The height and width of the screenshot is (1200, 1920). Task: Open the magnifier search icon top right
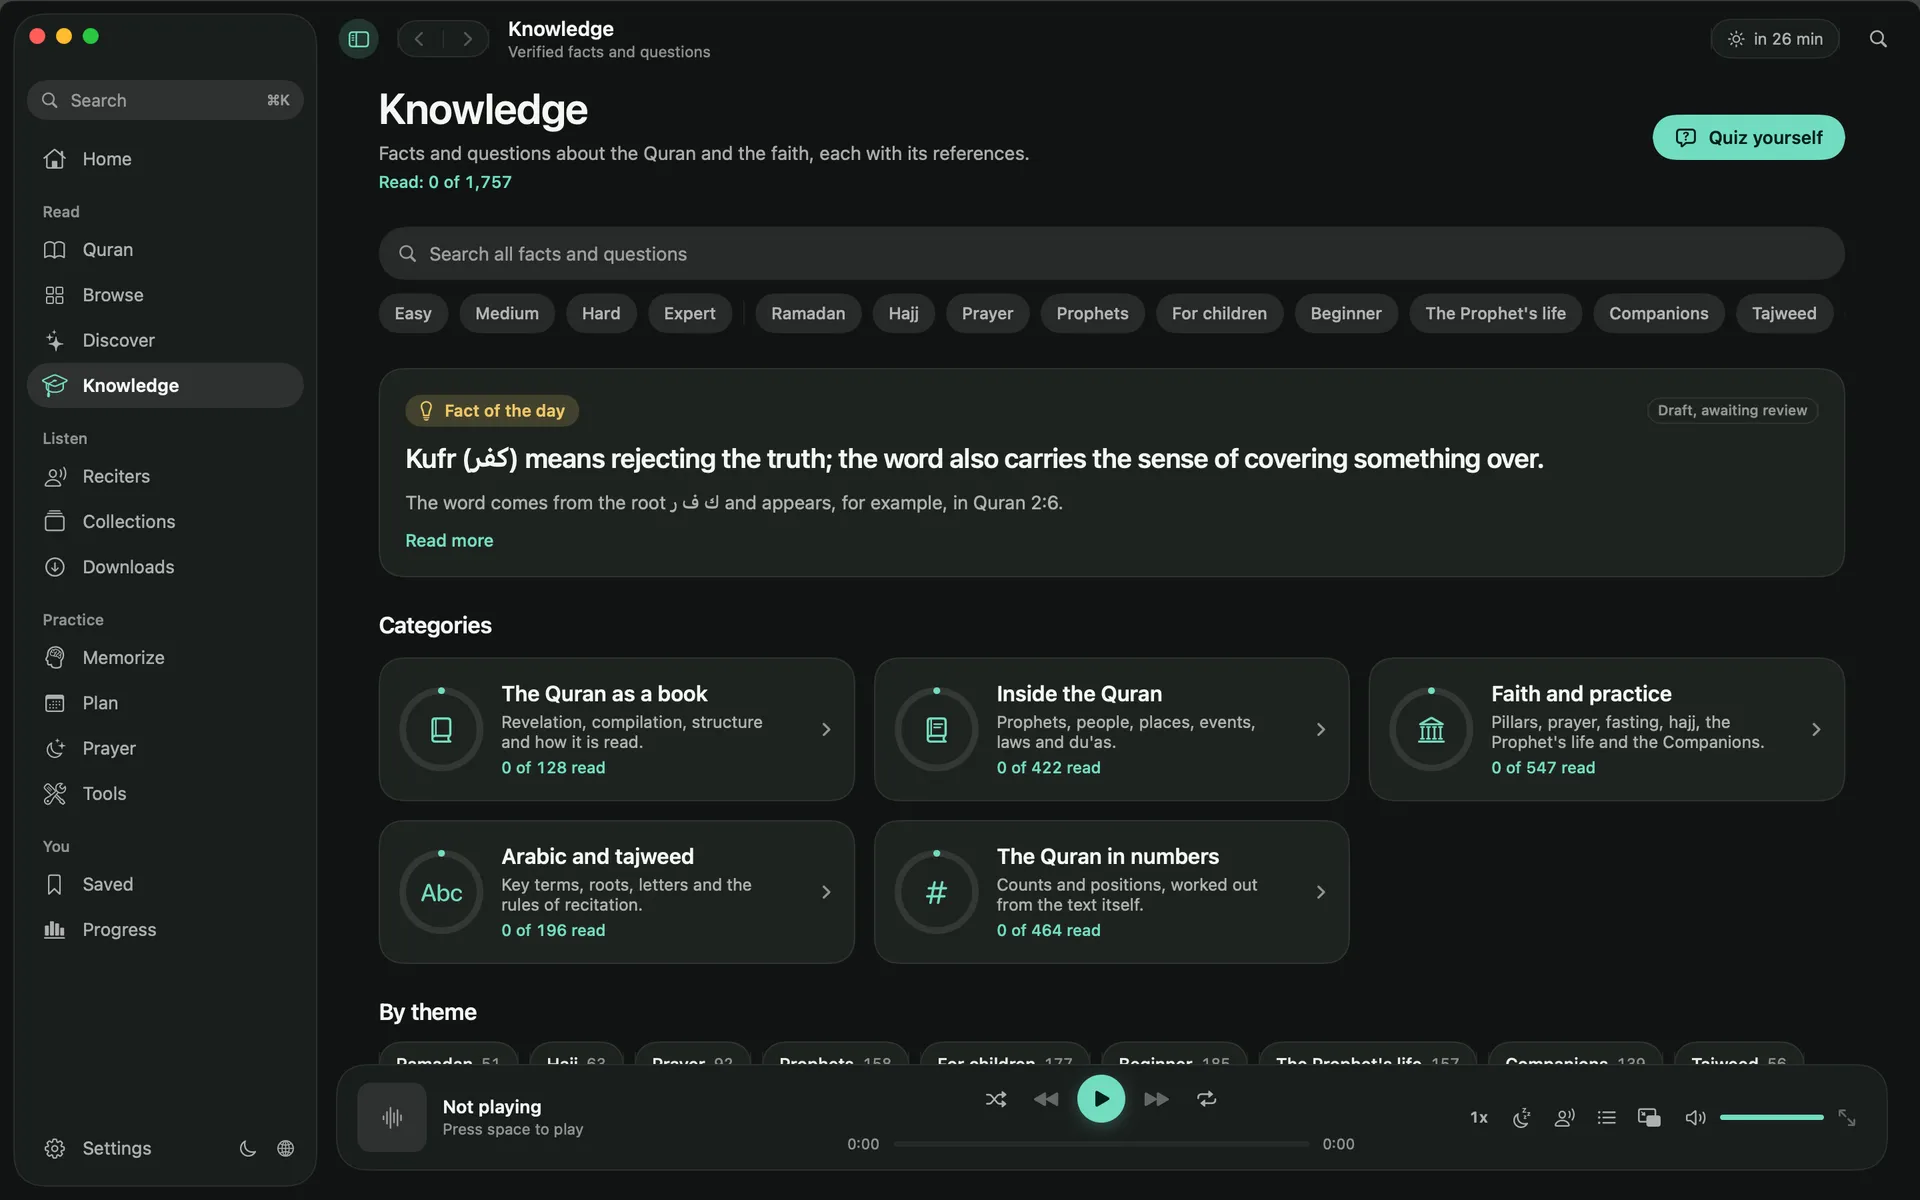pyautogui.click(x=1878, y=39)
